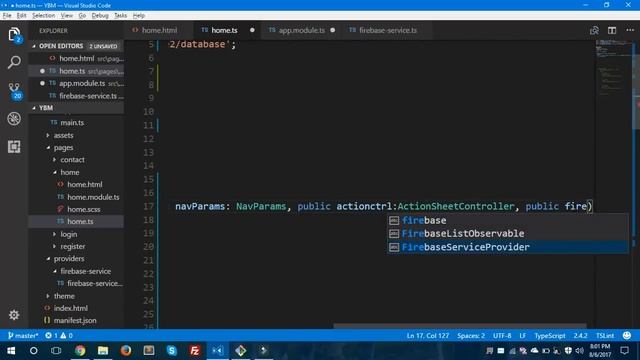Open the Debug view in activity bar

(x=14, y=119)
